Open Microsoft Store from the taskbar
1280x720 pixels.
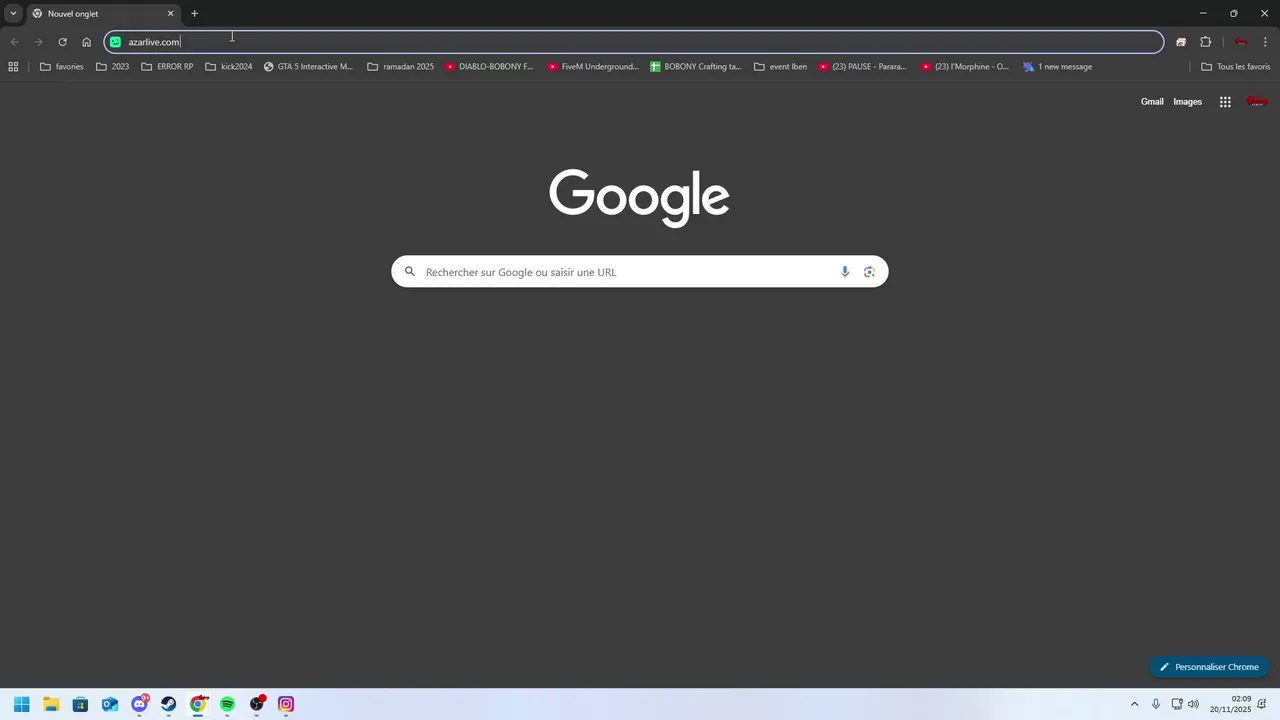[80, 704]
